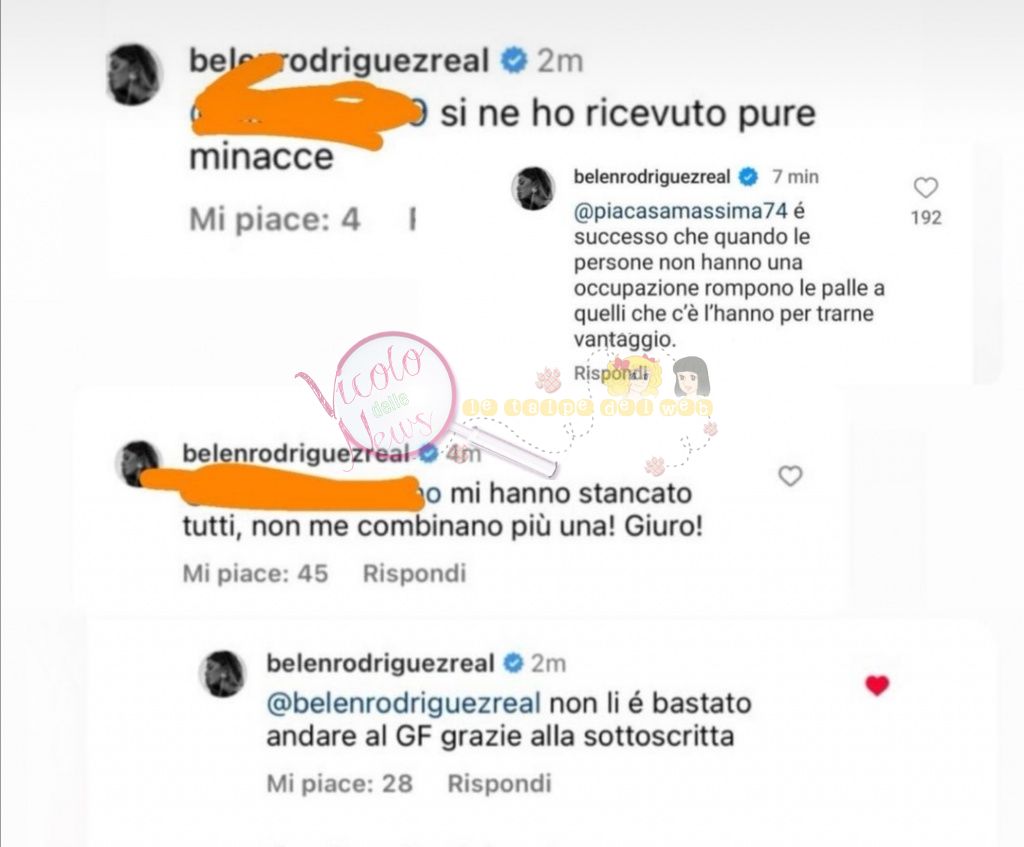Open avatar beside the GF comment
This screenshot has width=1024, height=847.
coord(221,673)
